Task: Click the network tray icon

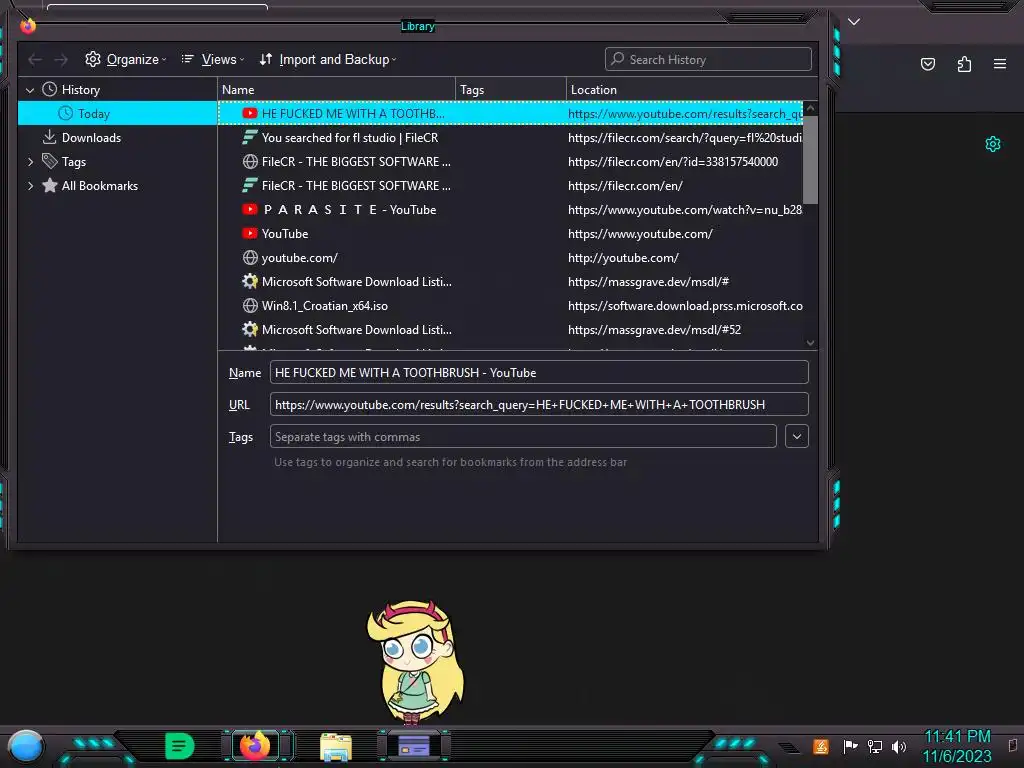Action: click(875, 746)
